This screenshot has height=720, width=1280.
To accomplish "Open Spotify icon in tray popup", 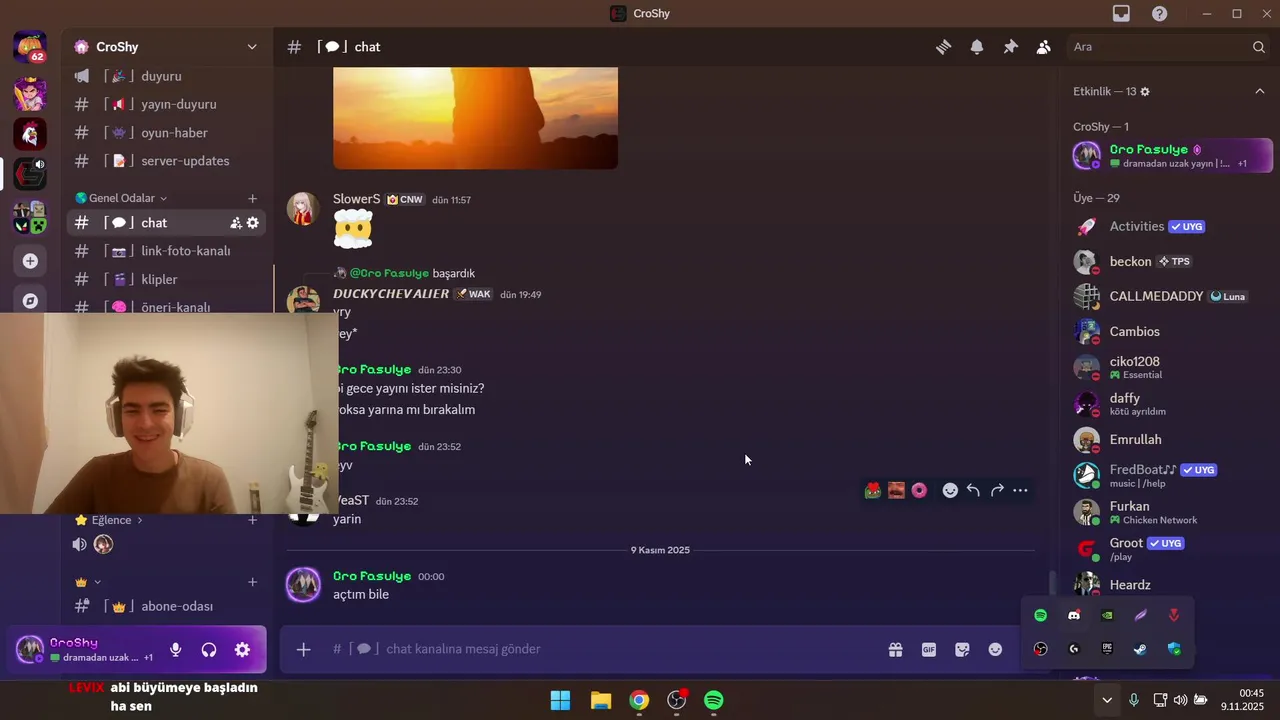I will (1040, 615).
